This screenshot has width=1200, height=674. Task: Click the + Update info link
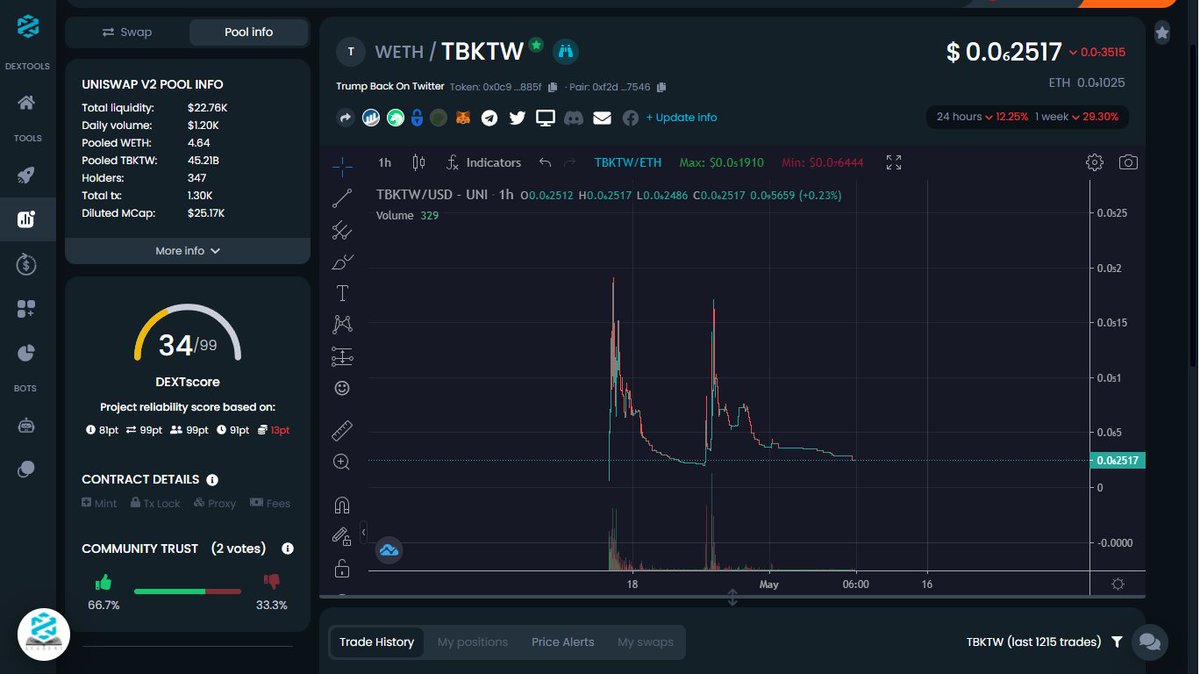pyautogui.click(x=682, y=118)
